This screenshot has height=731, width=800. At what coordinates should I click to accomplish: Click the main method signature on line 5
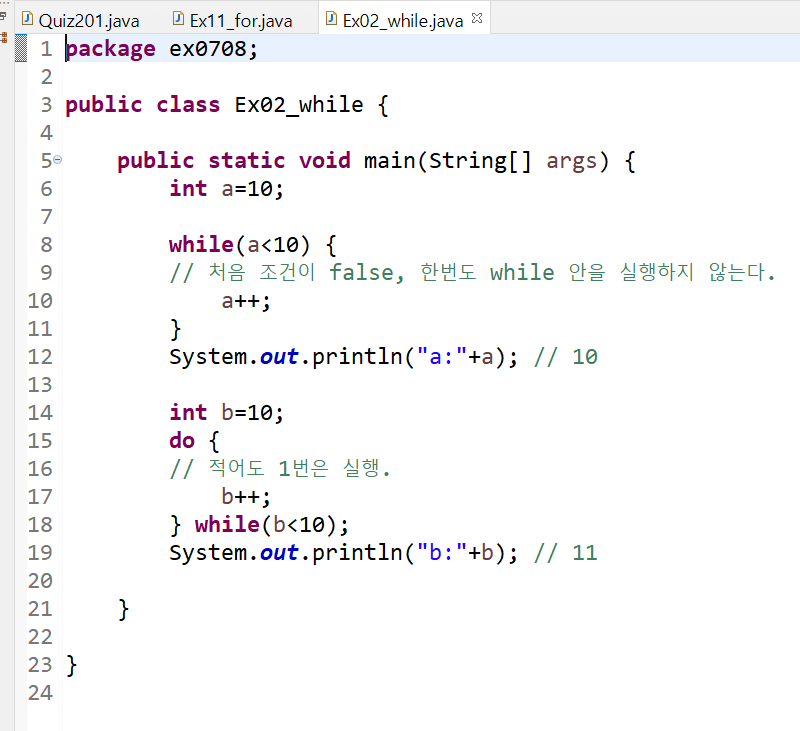376,161
